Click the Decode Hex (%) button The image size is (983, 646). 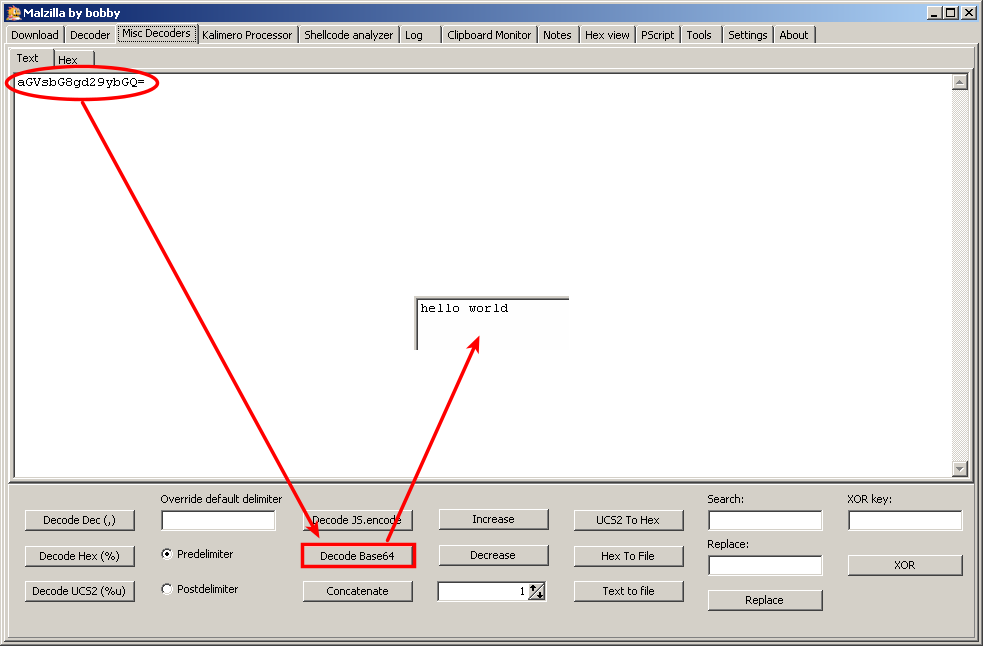tap(79, 556)
